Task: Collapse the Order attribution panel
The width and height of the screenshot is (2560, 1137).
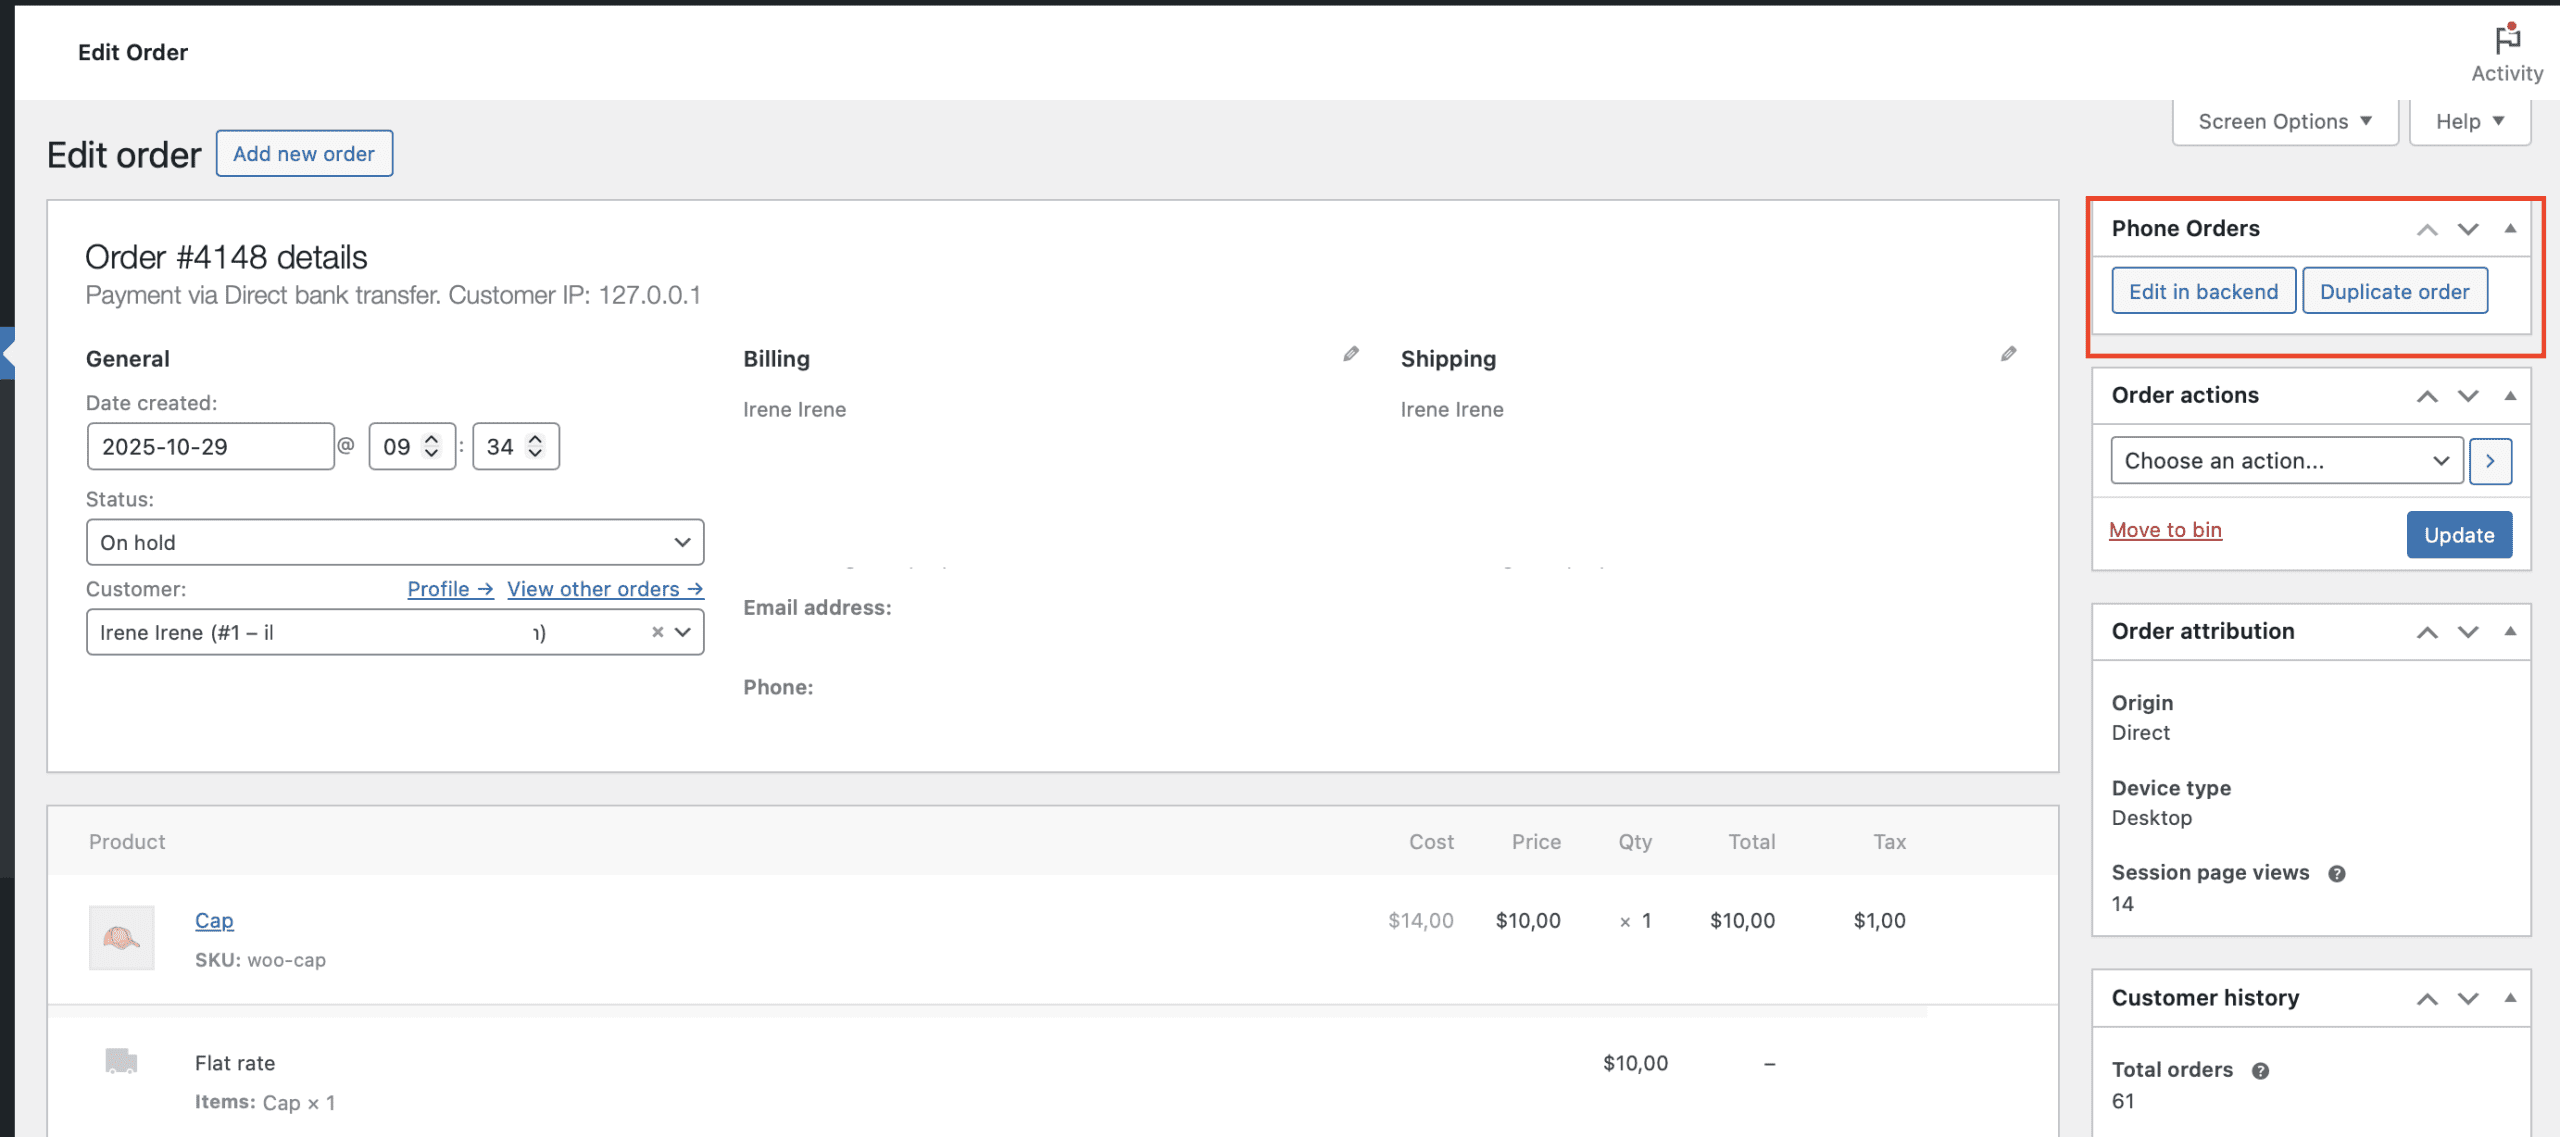Action: [2510, 632]
